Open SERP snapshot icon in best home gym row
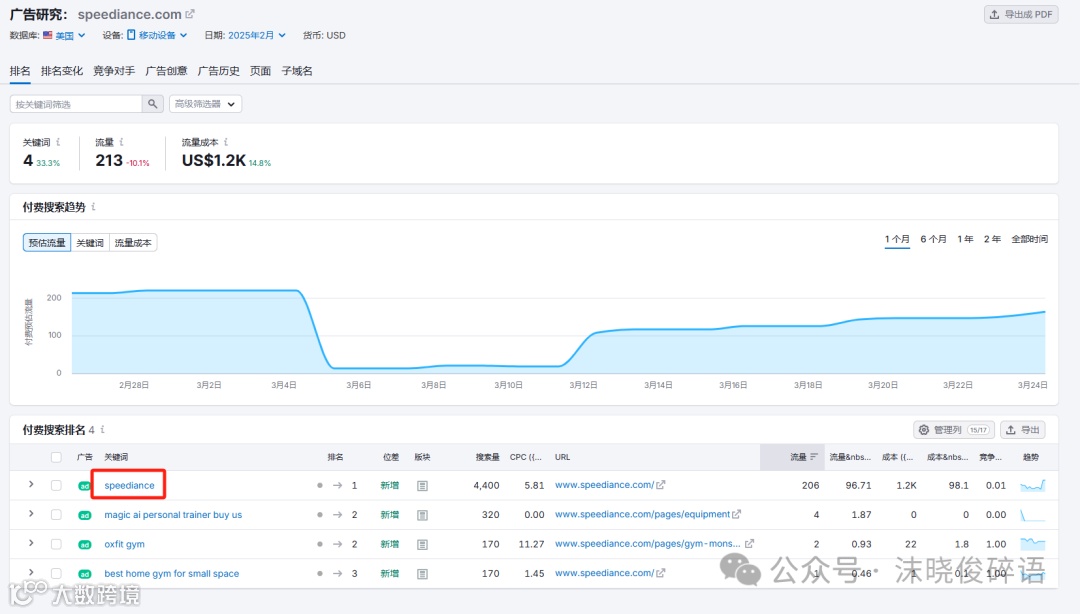Screen dimensions: 1080x614 (422, 574)
